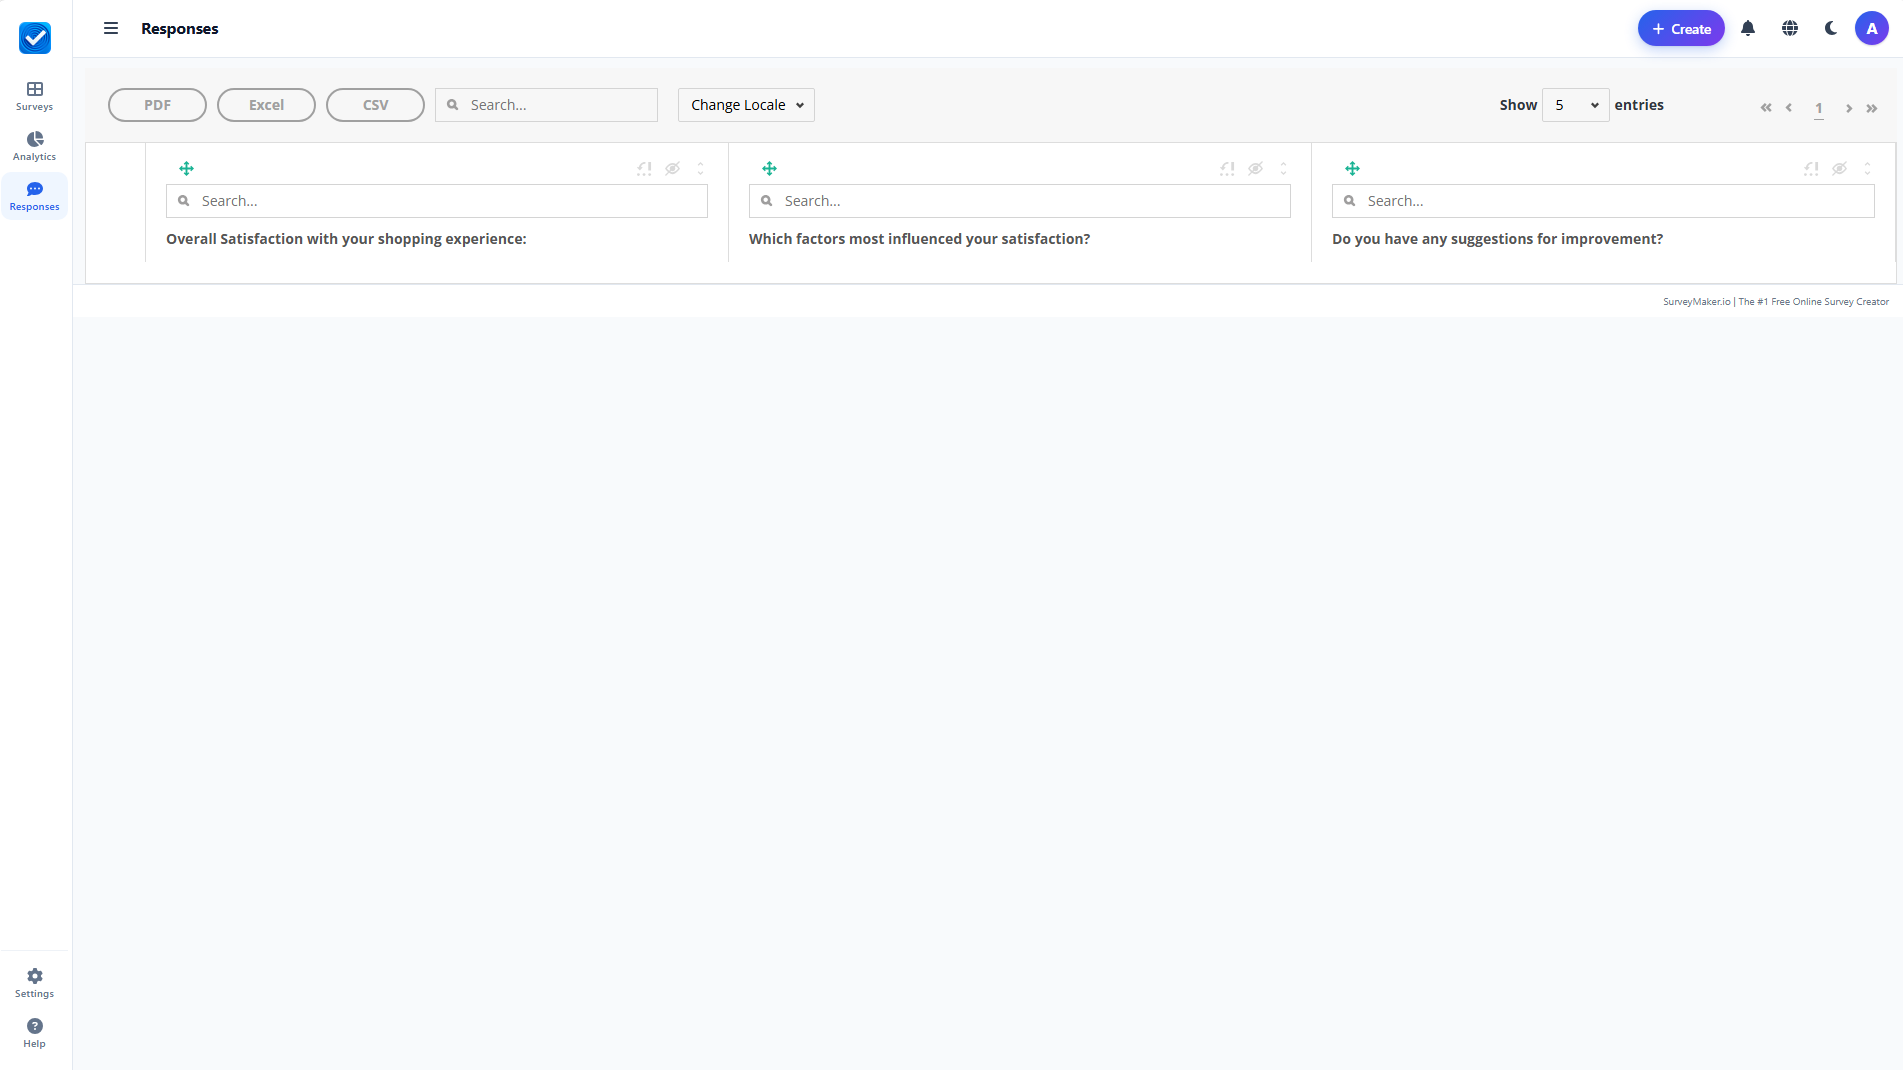
Task: Jump to the first page
Action: coord(1766,108)
